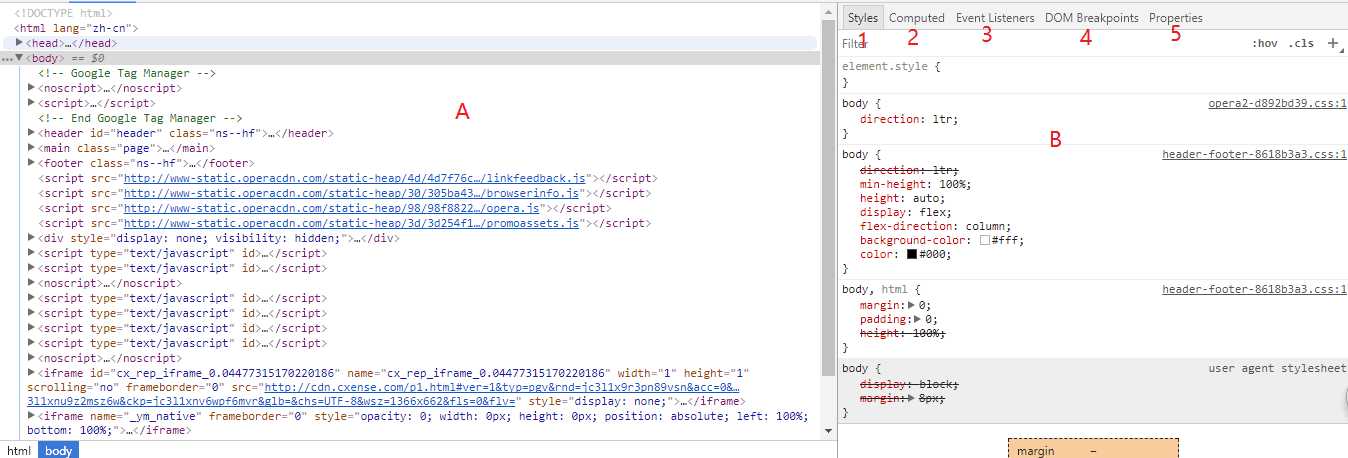The width and height of the screenshot is (1348, 458).
Task: Open the Properties tab
Action: click(x=1176, y=18)
